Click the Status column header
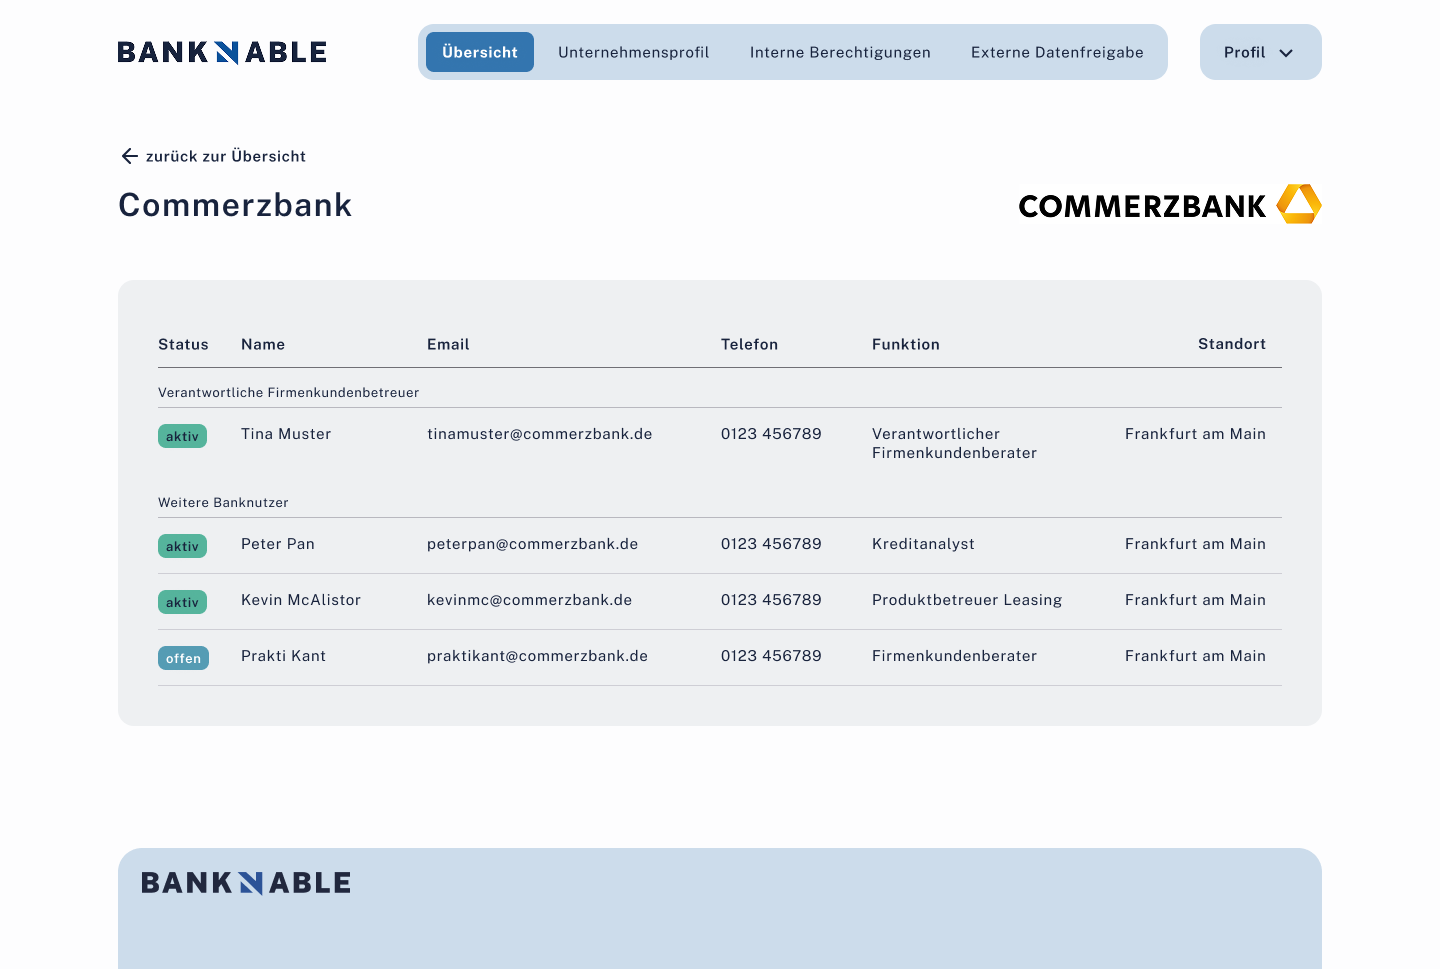1440x969 pixels. pos(183,344)
